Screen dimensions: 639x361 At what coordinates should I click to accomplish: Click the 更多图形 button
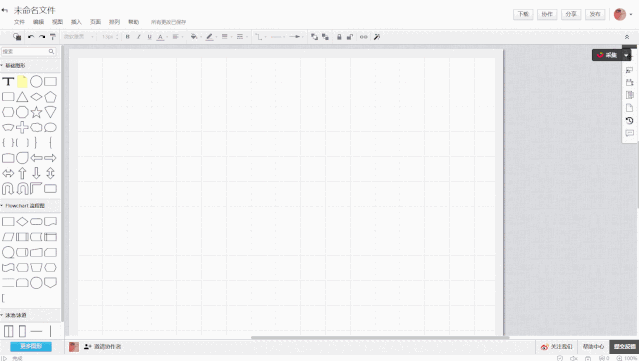pyautogui.click(x=31, y=346)
